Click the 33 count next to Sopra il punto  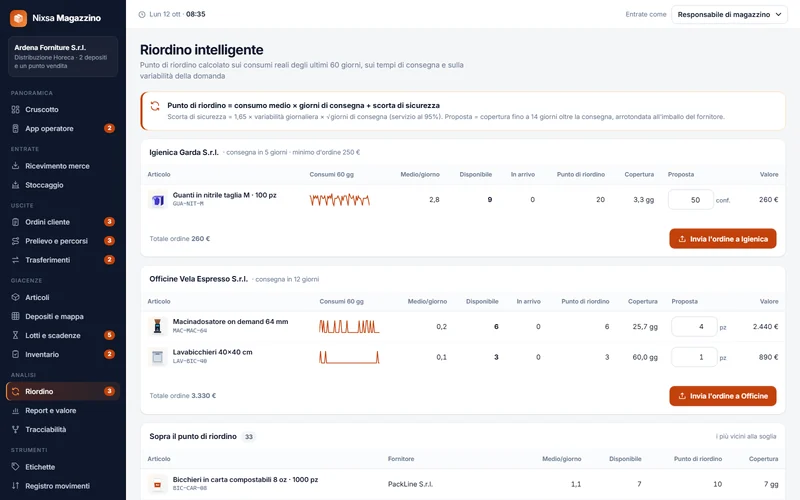coord(248,437)
